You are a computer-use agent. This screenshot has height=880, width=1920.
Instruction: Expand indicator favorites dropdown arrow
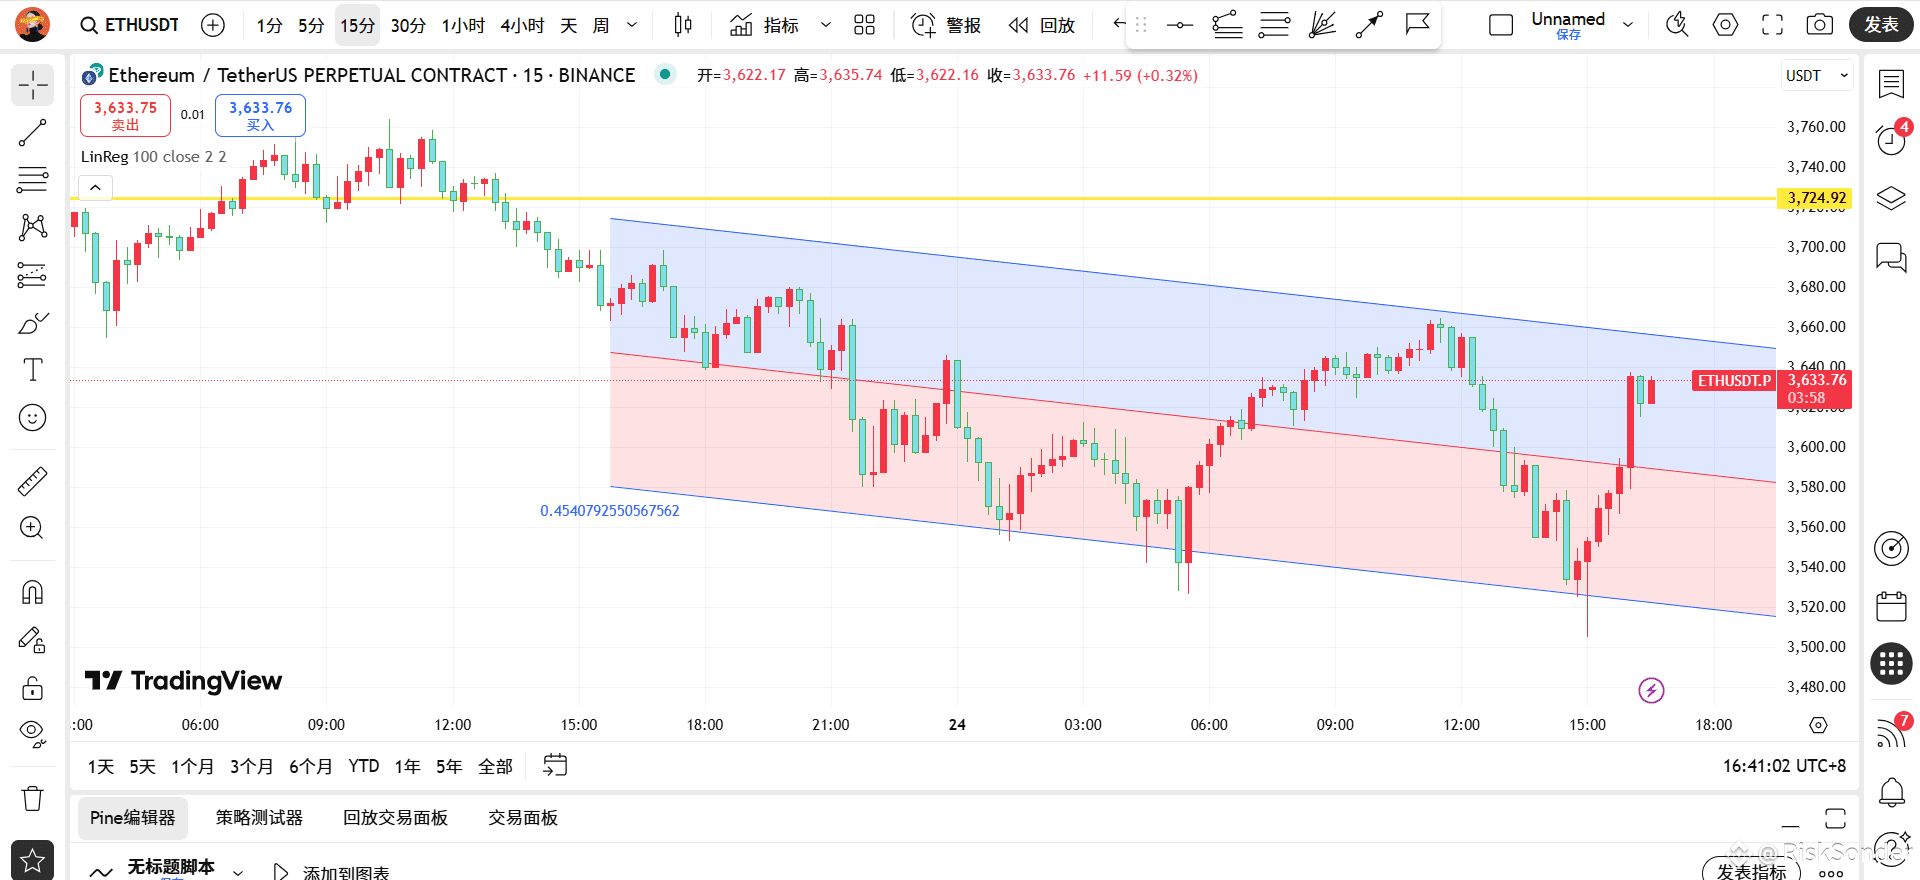pyautogui.click(x=826, y=25)
